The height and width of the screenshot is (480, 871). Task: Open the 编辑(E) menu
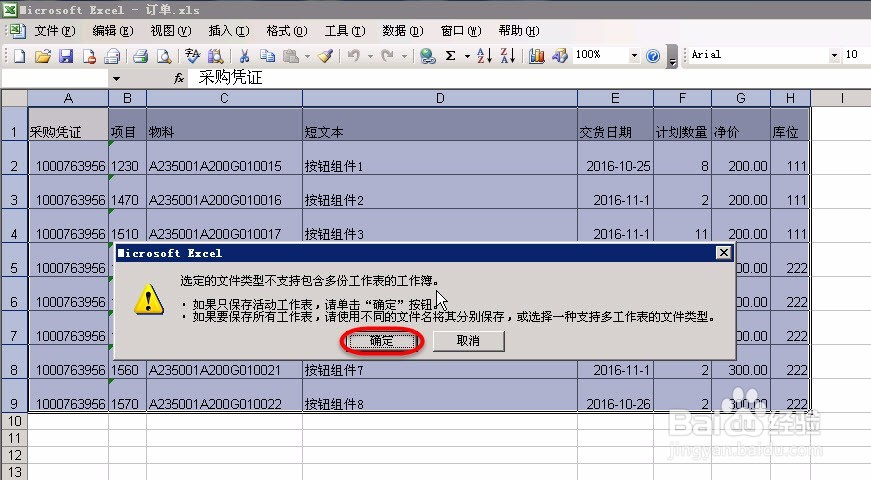pyautogui.click(x=112, y=31)
